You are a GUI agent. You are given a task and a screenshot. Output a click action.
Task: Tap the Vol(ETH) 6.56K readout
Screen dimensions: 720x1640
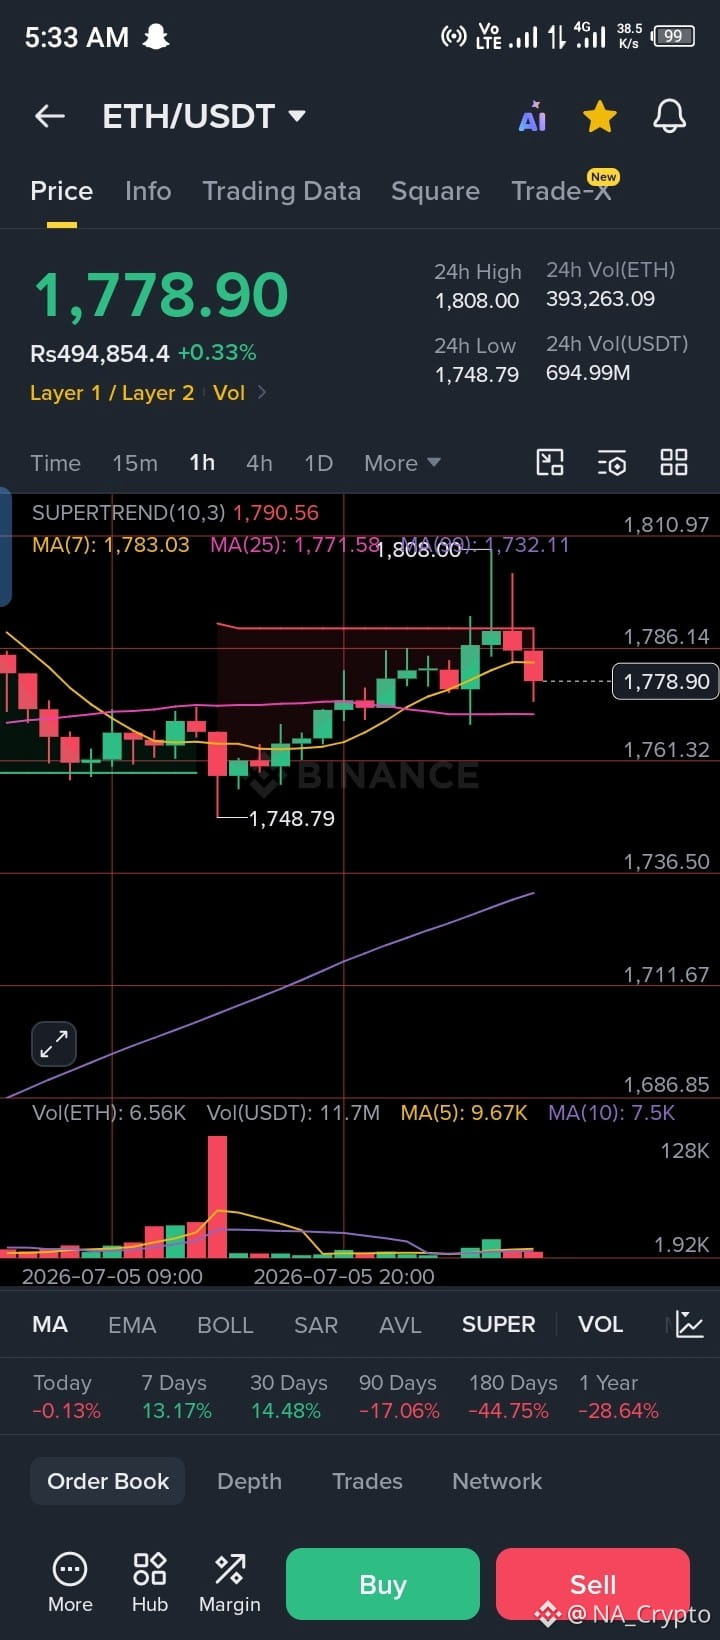(x=109, y=1113)
